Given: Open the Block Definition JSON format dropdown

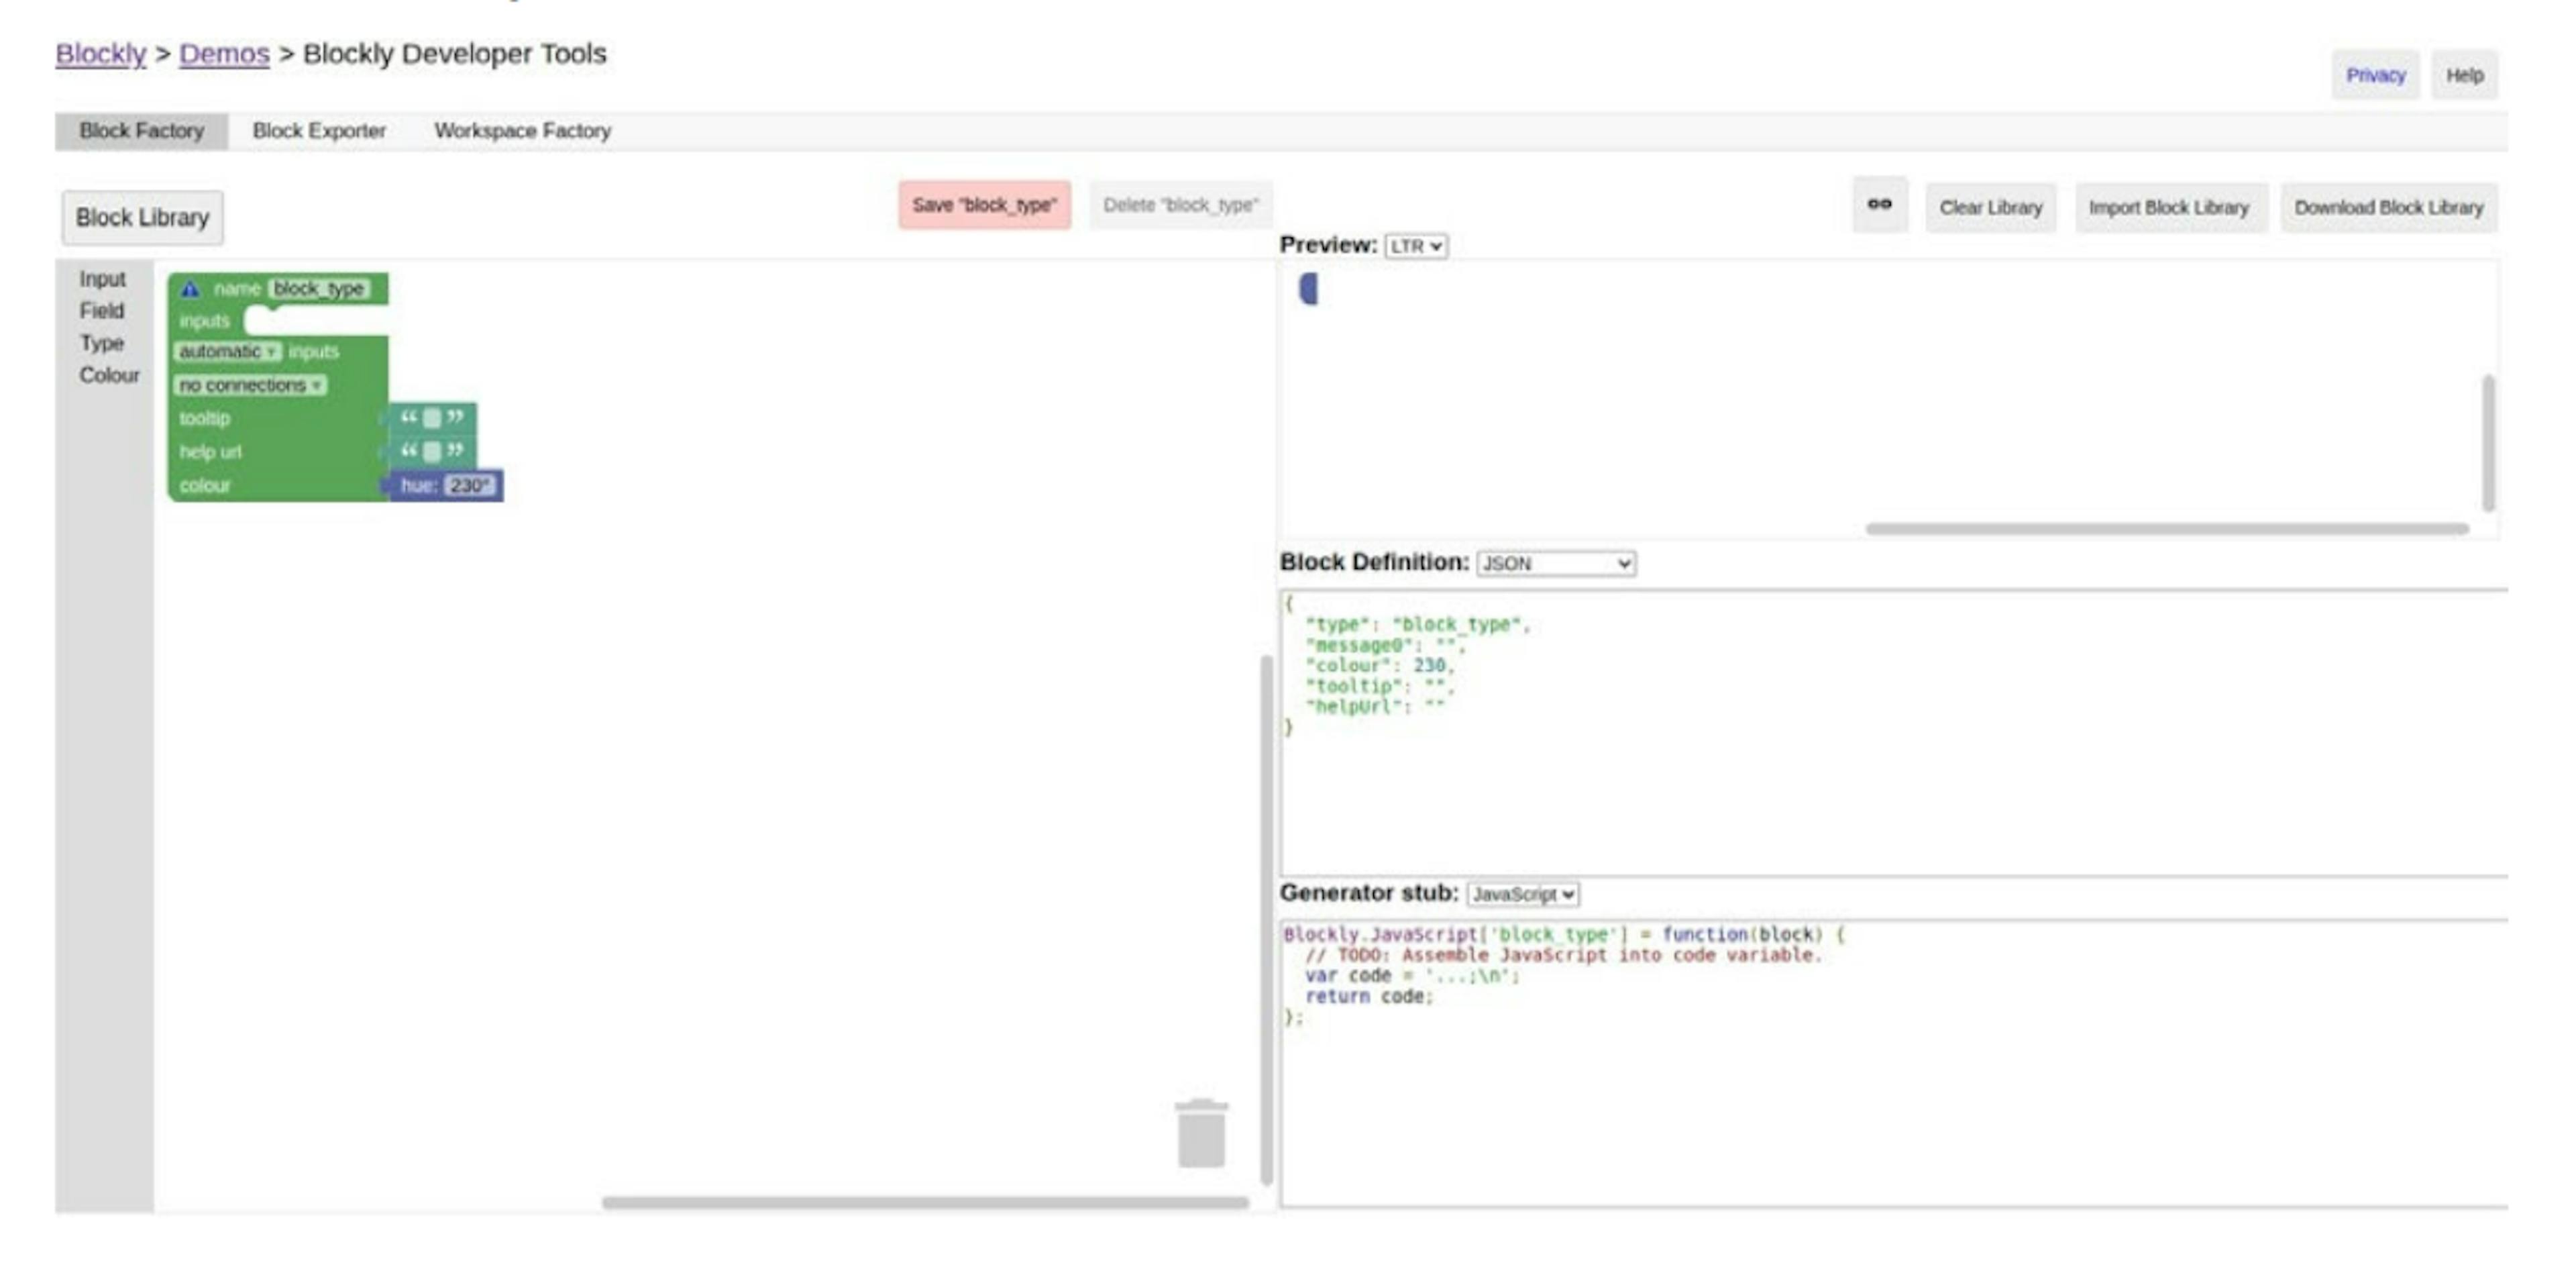Looking at the screenshot, I should [x=1555, y=564].
